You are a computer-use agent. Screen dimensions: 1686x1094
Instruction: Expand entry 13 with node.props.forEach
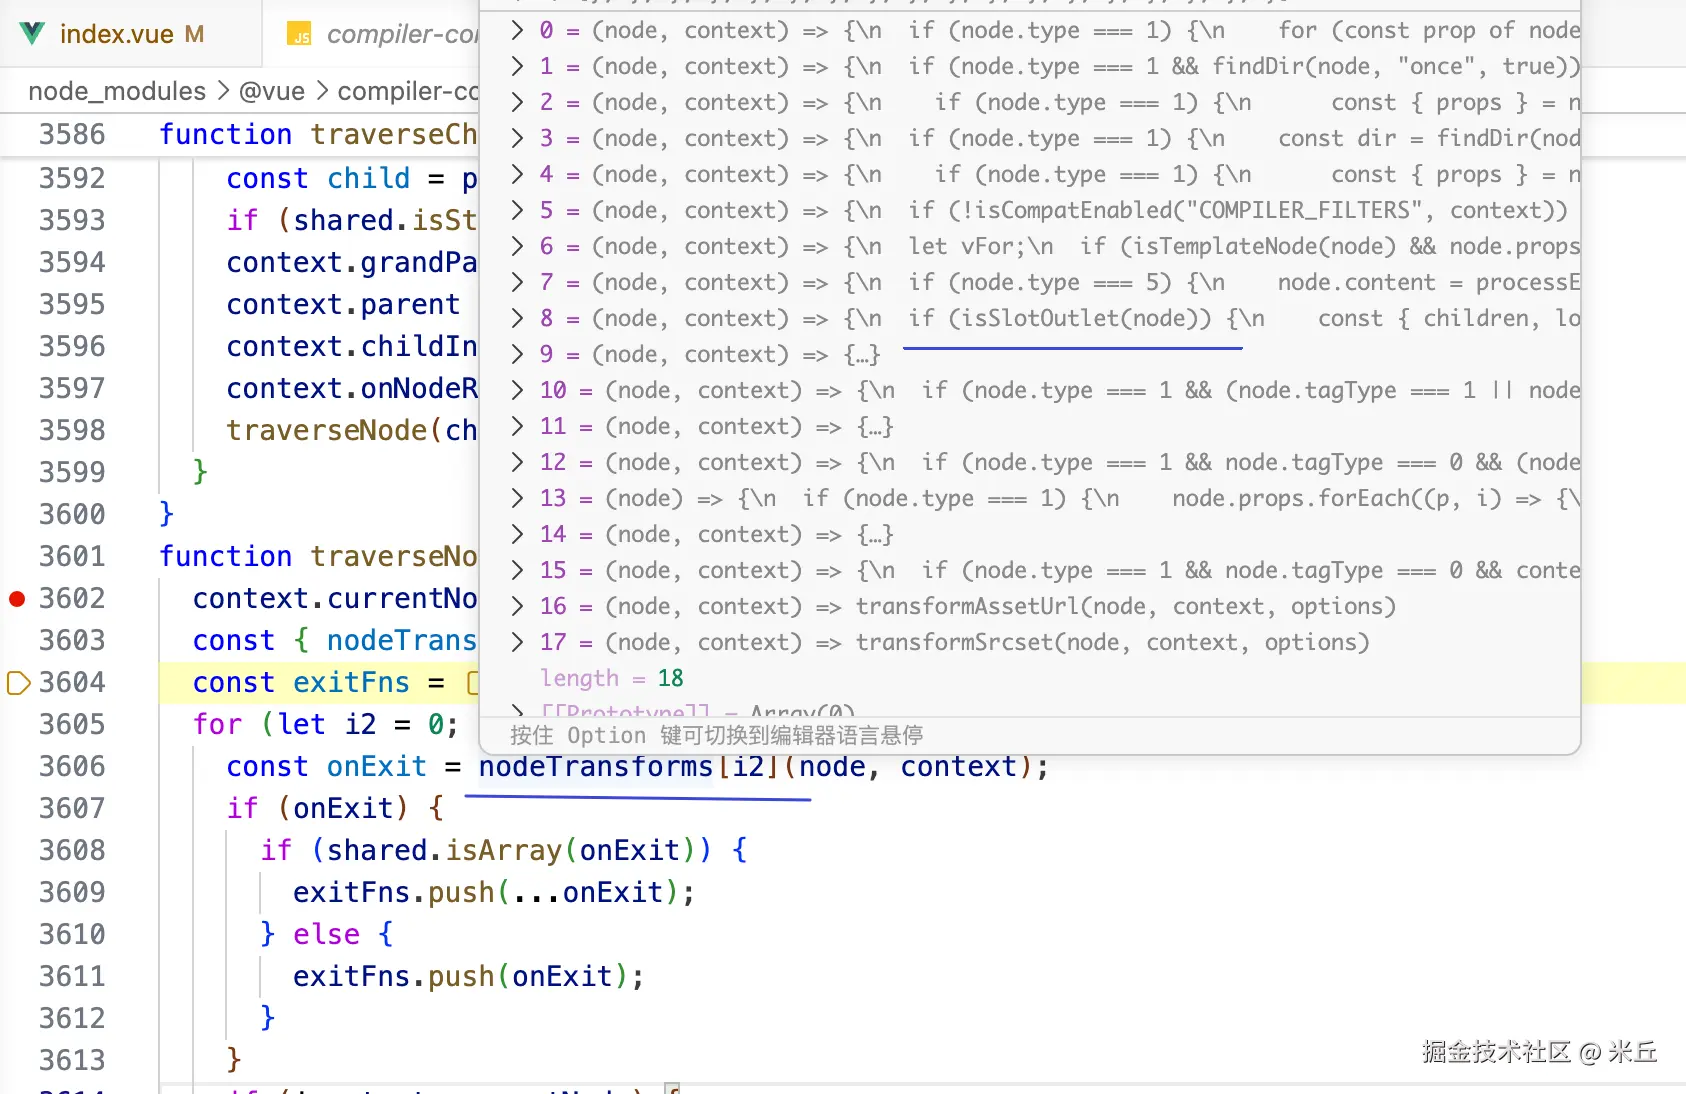pyautogui.click(x=517, y=498)
